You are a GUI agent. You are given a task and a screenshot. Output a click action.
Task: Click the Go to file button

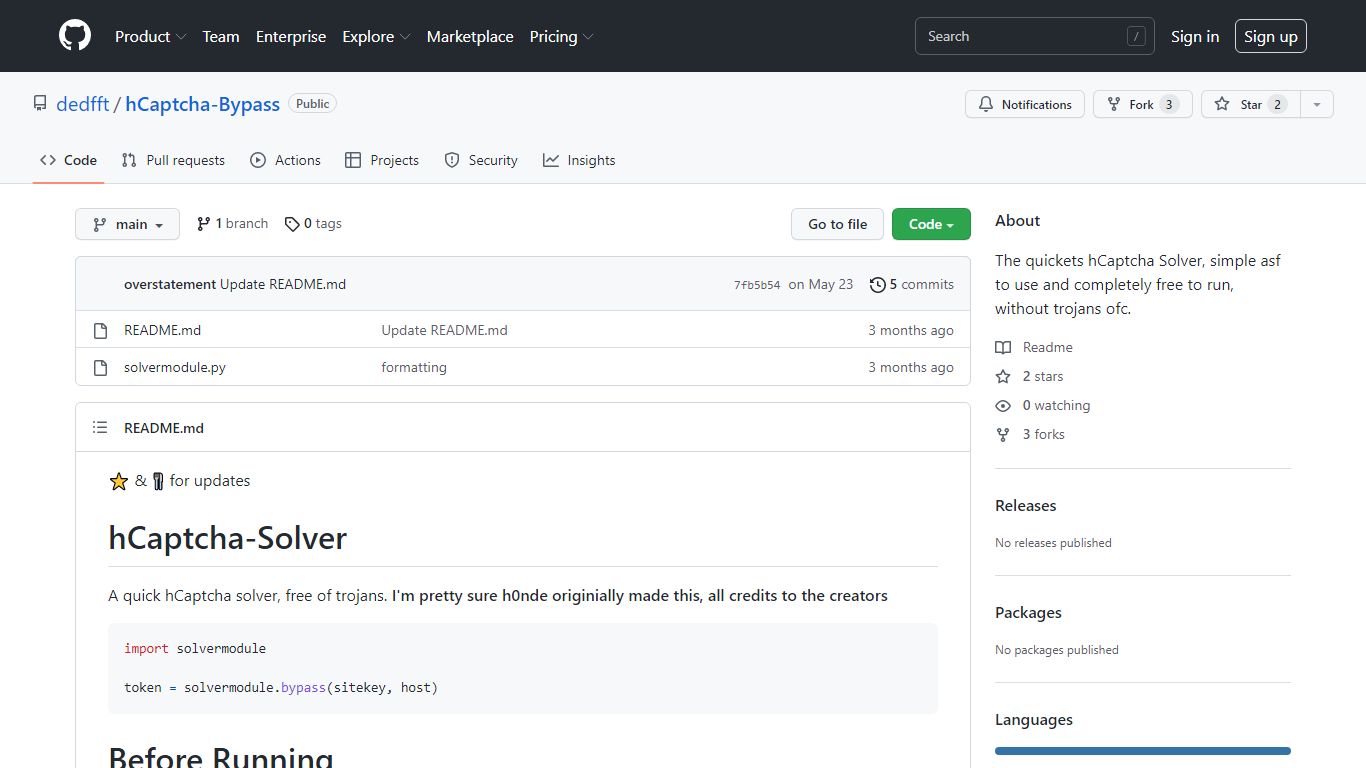838,224
